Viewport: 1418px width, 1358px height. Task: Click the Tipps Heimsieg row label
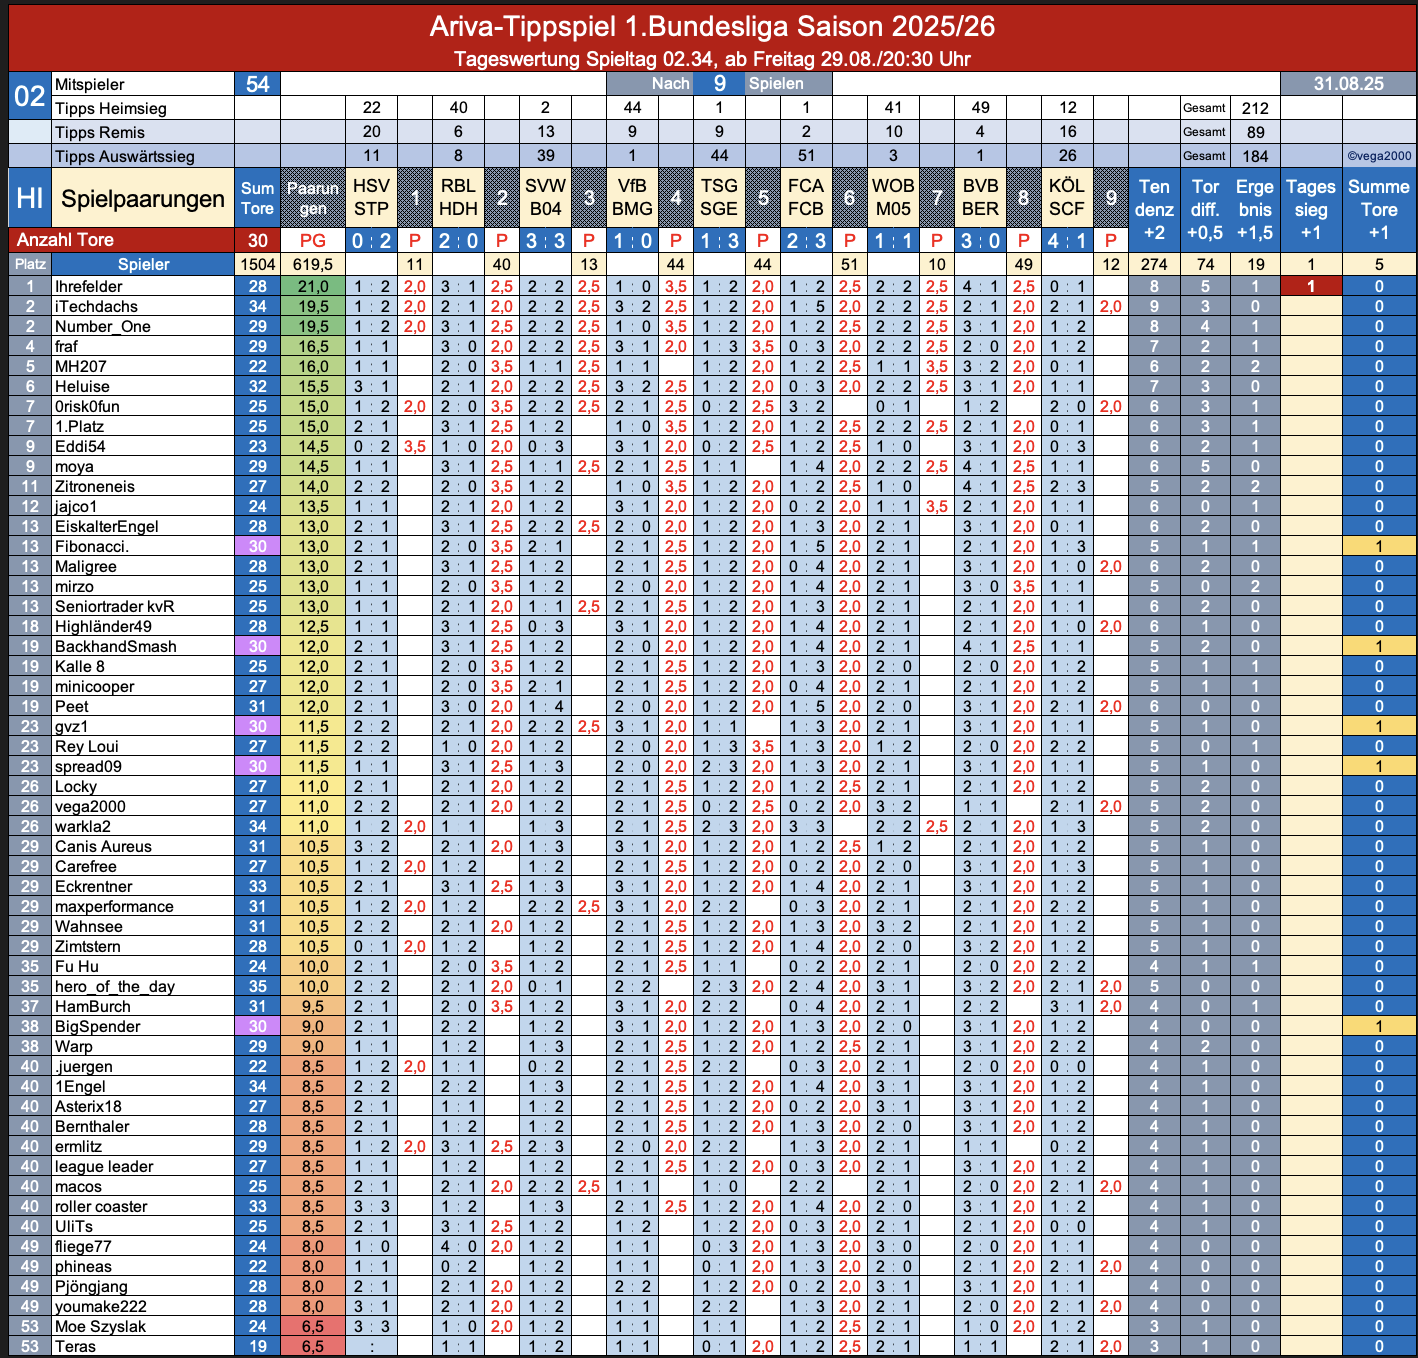(143, 108)
